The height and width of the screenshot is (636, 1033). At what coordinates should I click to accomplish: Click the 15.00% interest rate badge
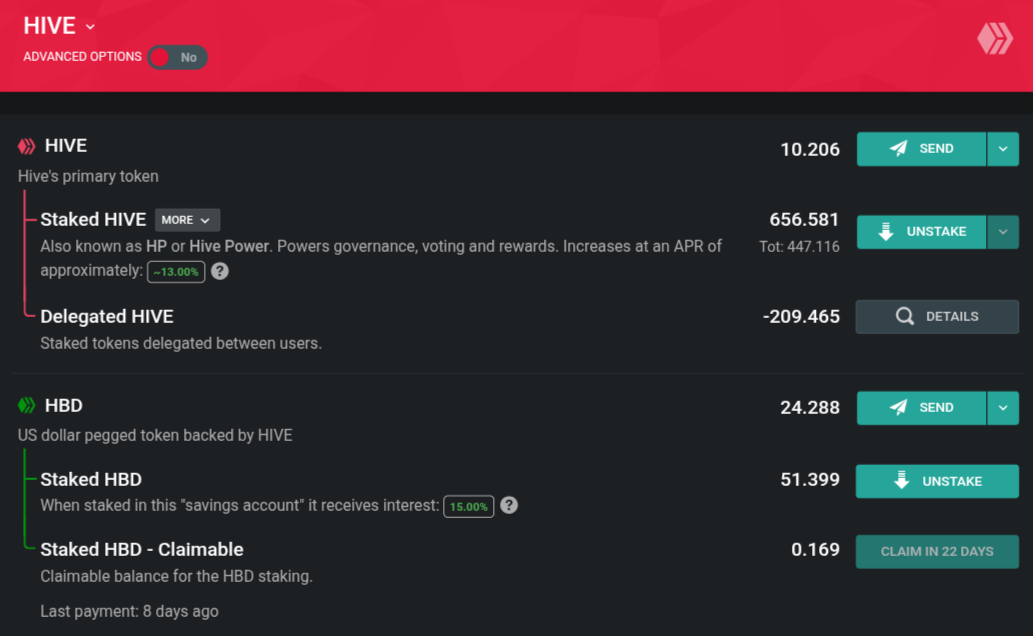[x=468, y=506]
